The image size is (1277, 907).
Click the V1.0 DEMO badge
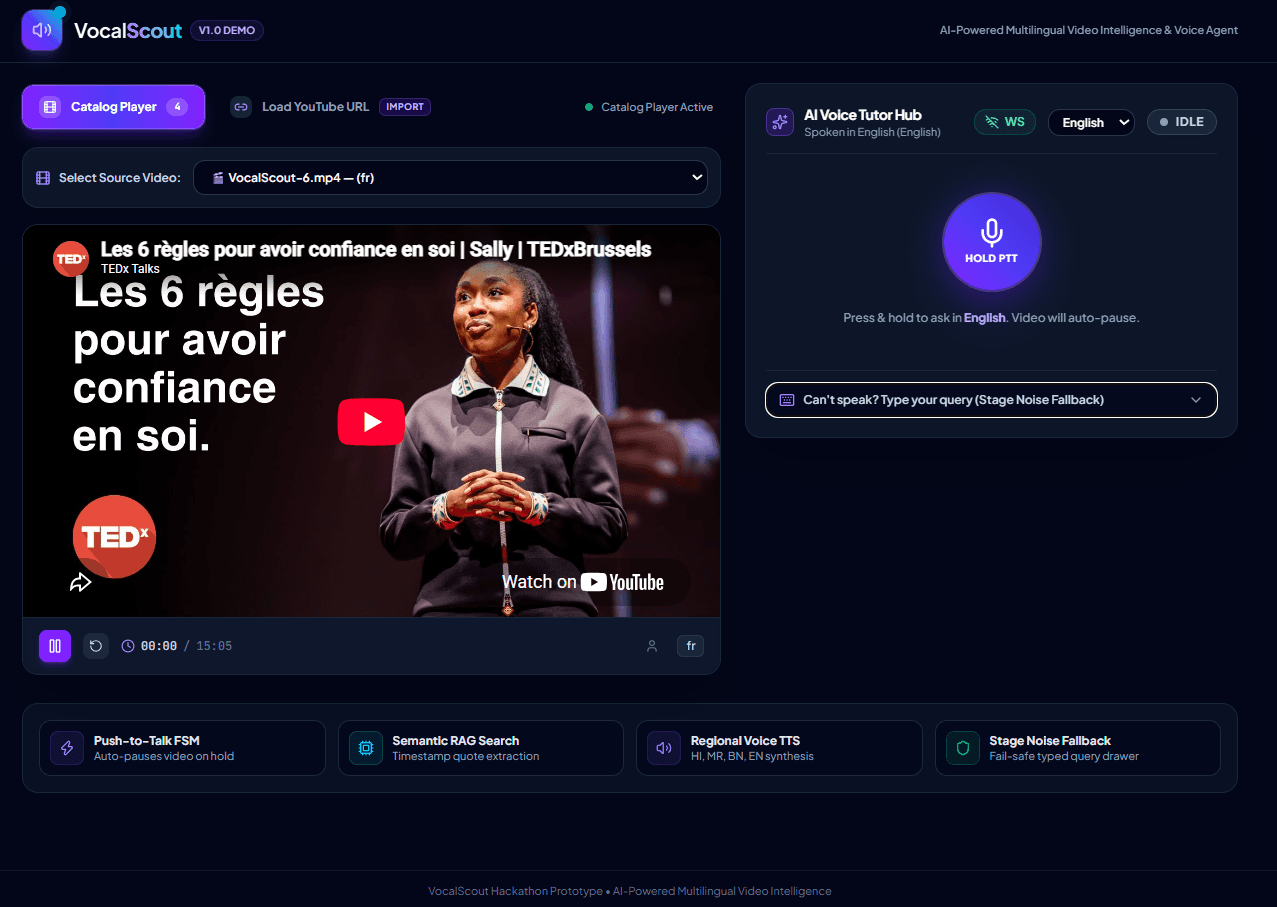click(x=227, y=30)
